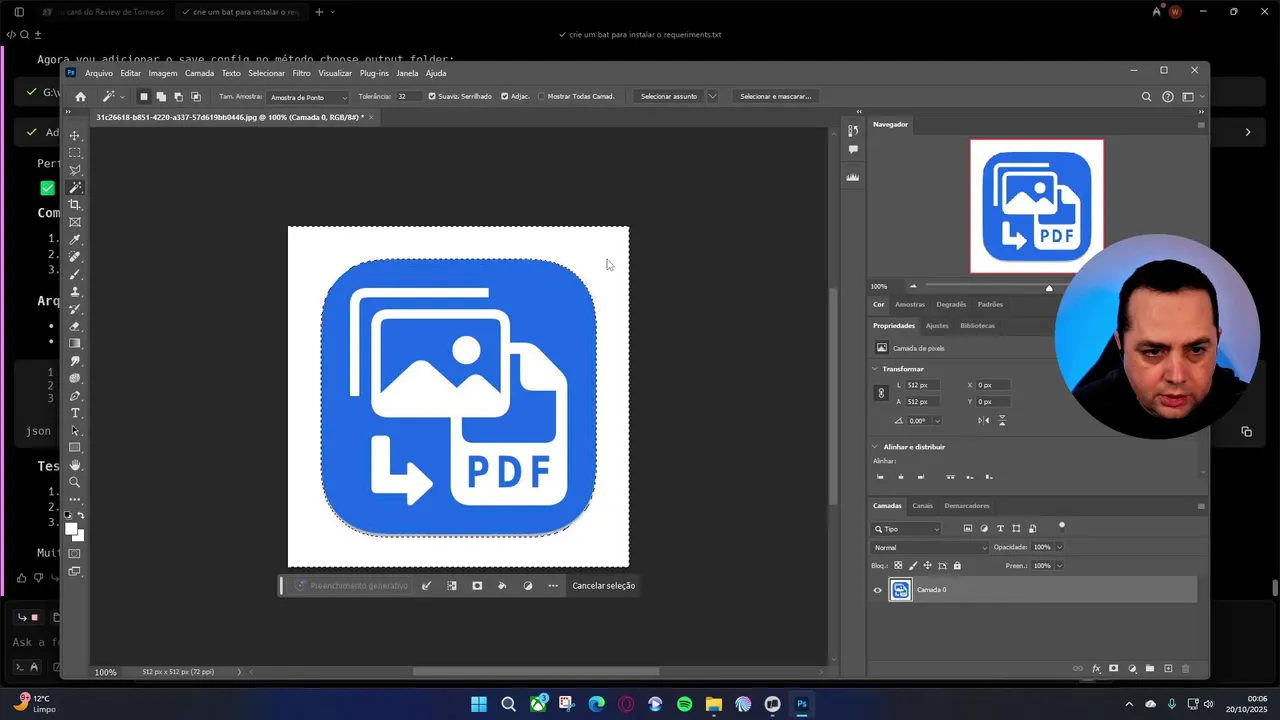Open the Filtro menu
1280x720 pixels.
301,73
